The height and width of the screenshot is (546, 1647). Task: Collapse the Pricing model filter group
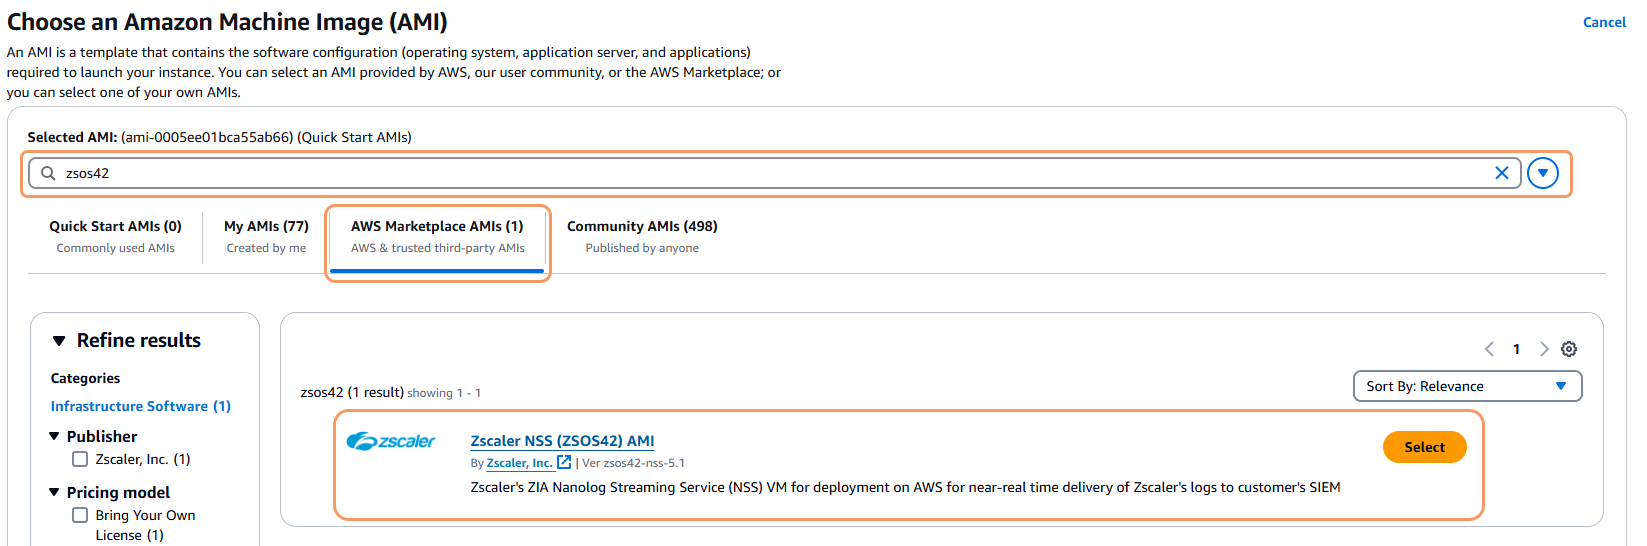tap(55, 492)
